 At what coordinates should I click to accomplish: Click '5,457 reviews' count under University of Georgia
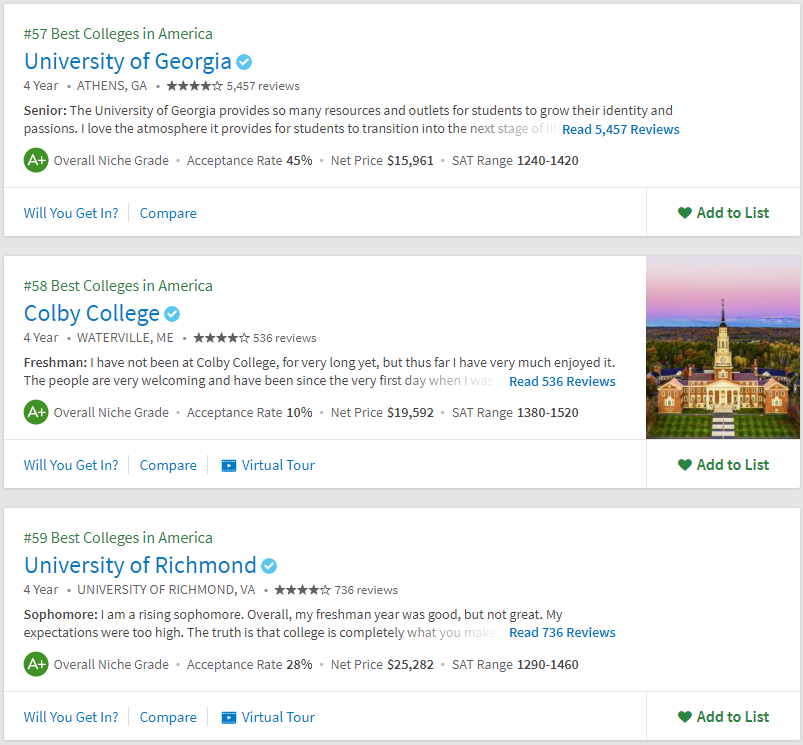pyautogui.click(x=263, y=86)
